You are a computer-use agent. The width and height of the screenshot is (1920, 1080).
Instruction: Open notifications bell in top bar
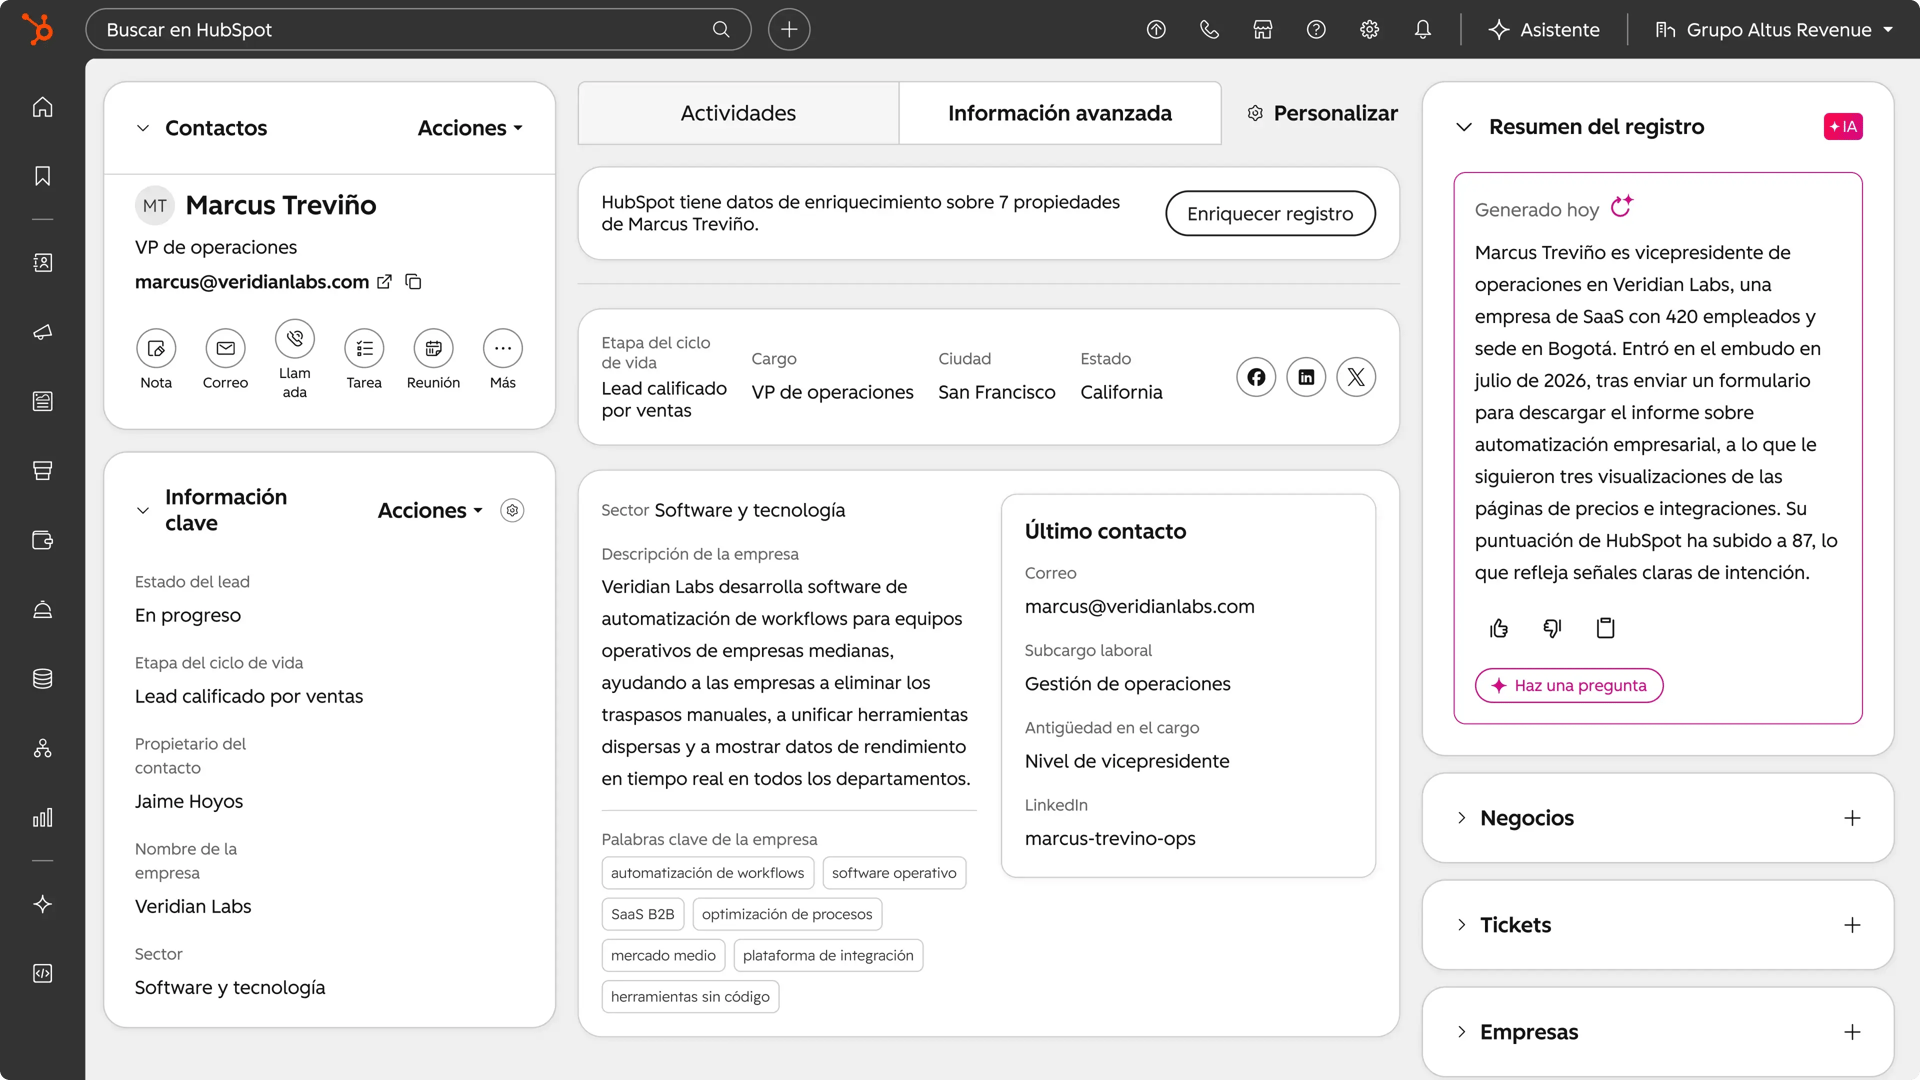tap(1423, 30)
